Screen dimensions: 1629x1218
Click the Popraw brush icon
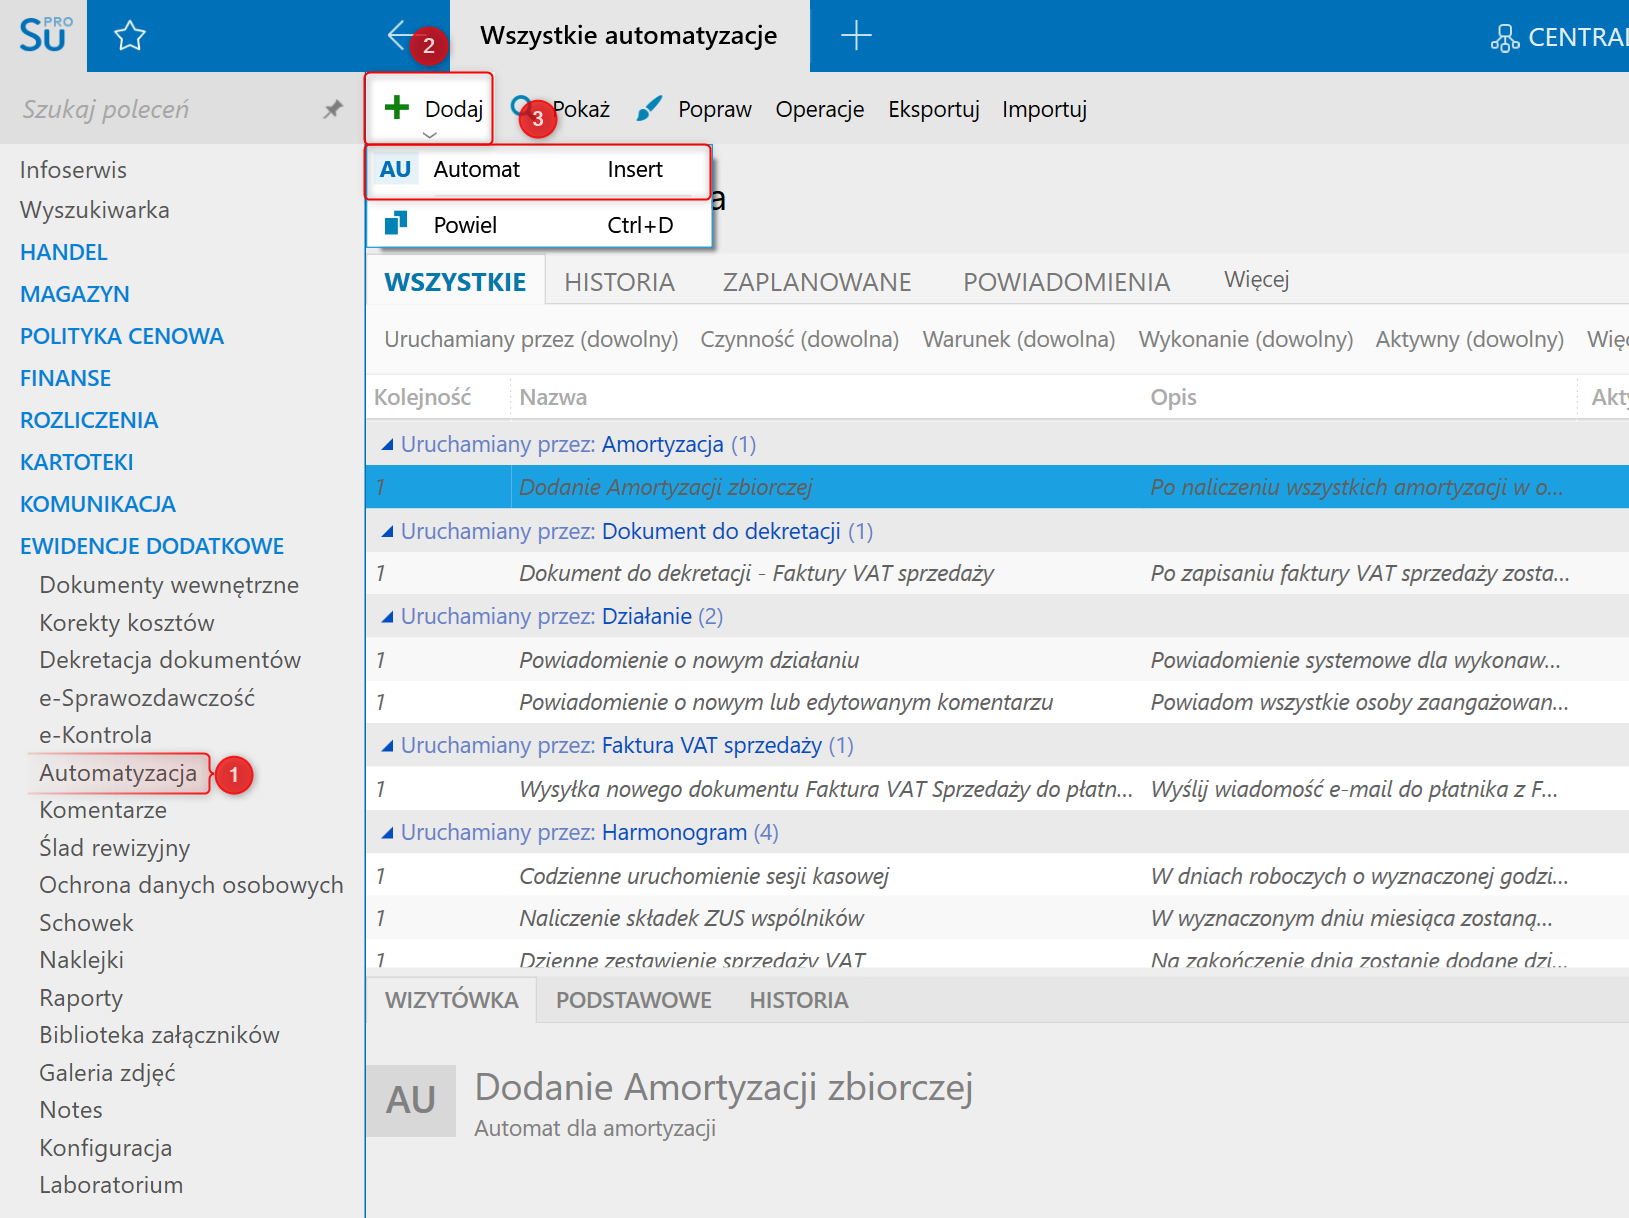(649, 108)
